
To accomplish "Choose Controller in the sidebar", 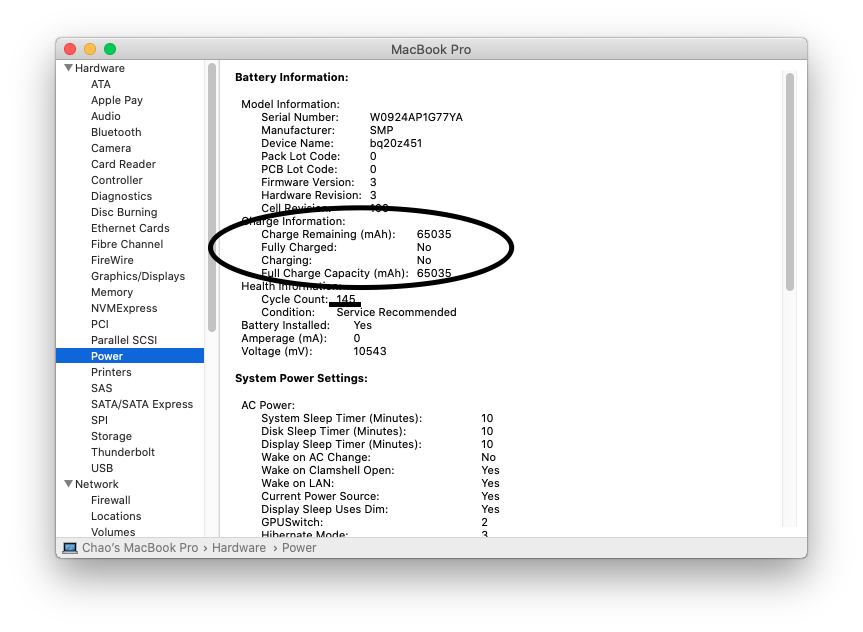I will (x=117, y=180).
